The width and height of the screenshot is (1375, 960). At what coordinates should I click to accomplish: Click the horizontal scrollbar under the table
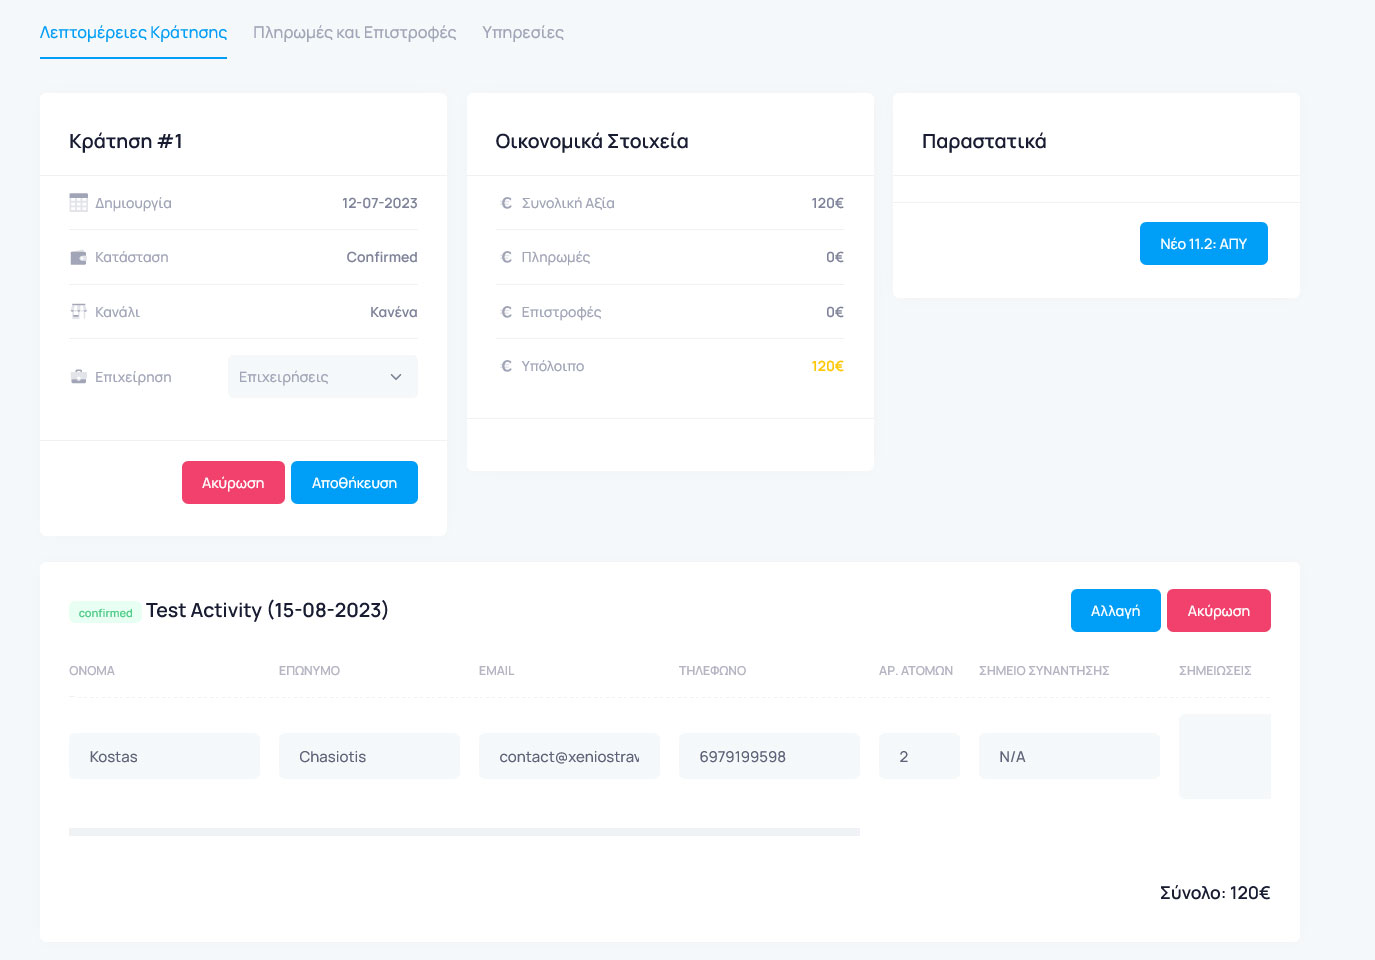[464, 832]
